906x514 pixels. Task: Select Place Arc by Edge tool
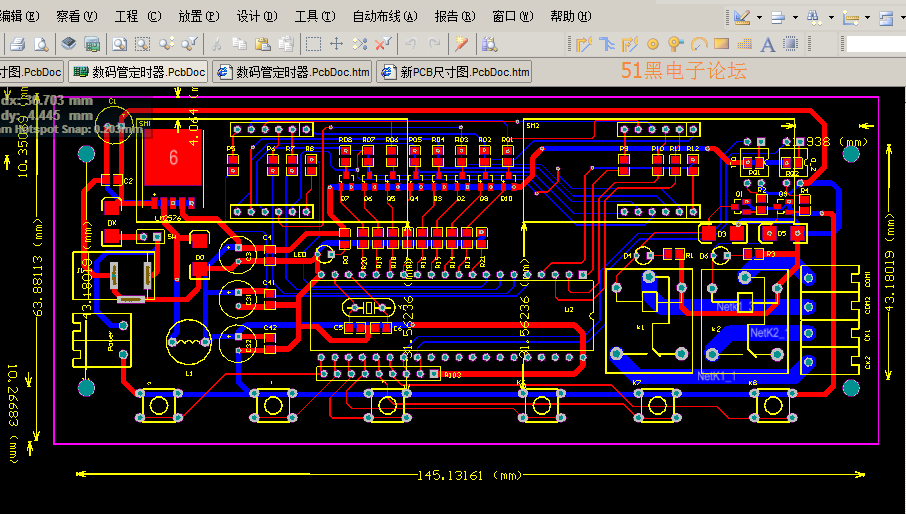coord(699,44)
